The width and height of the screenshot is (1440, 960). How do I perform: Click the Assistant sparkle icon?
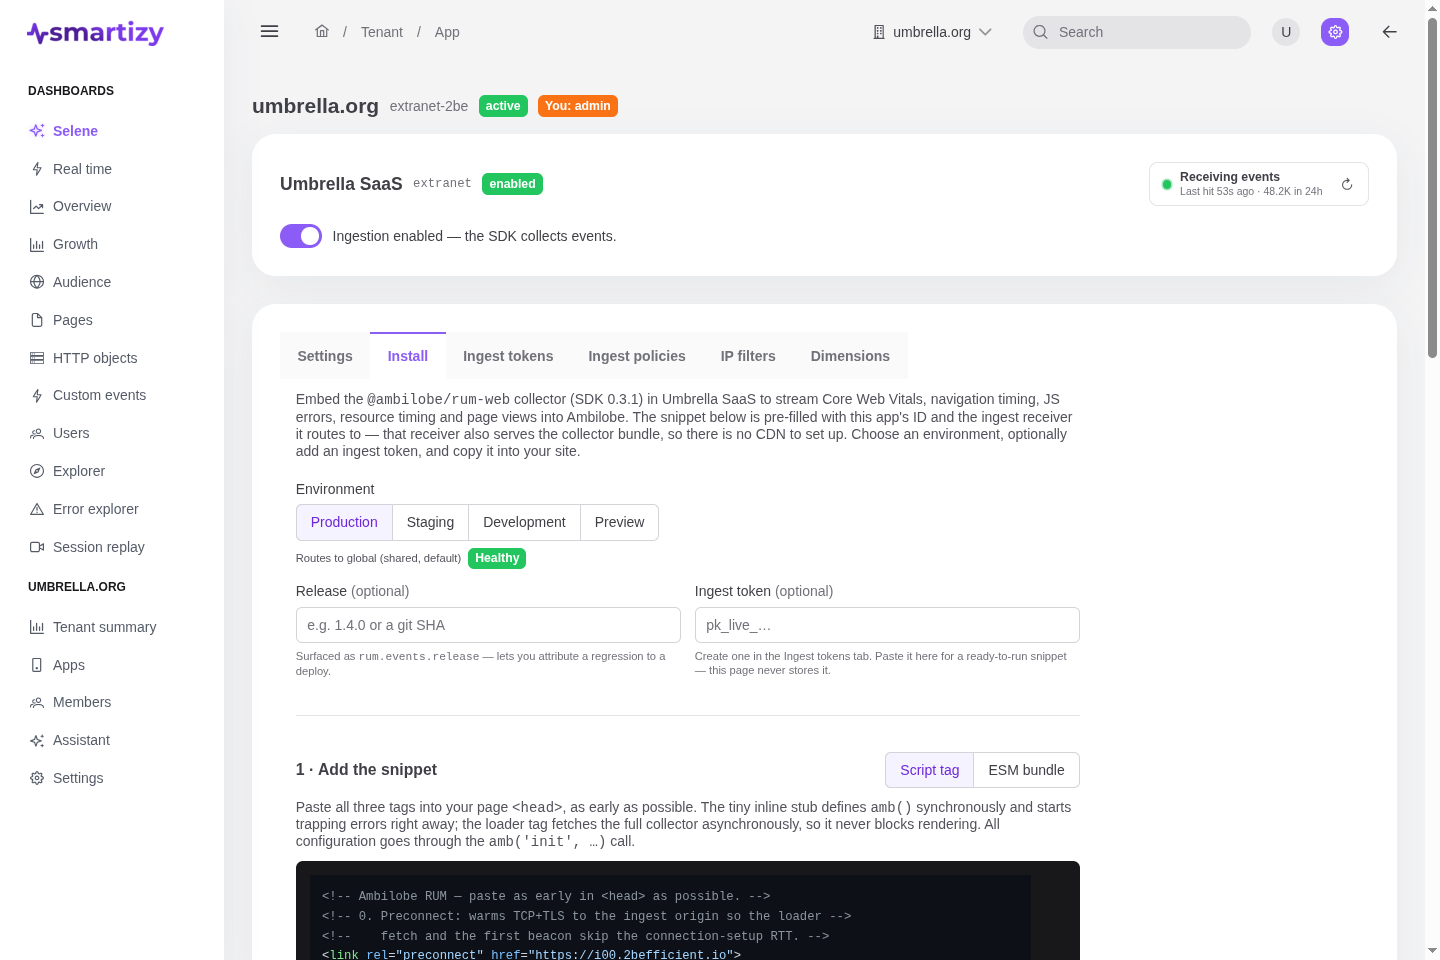click(37, 741)
